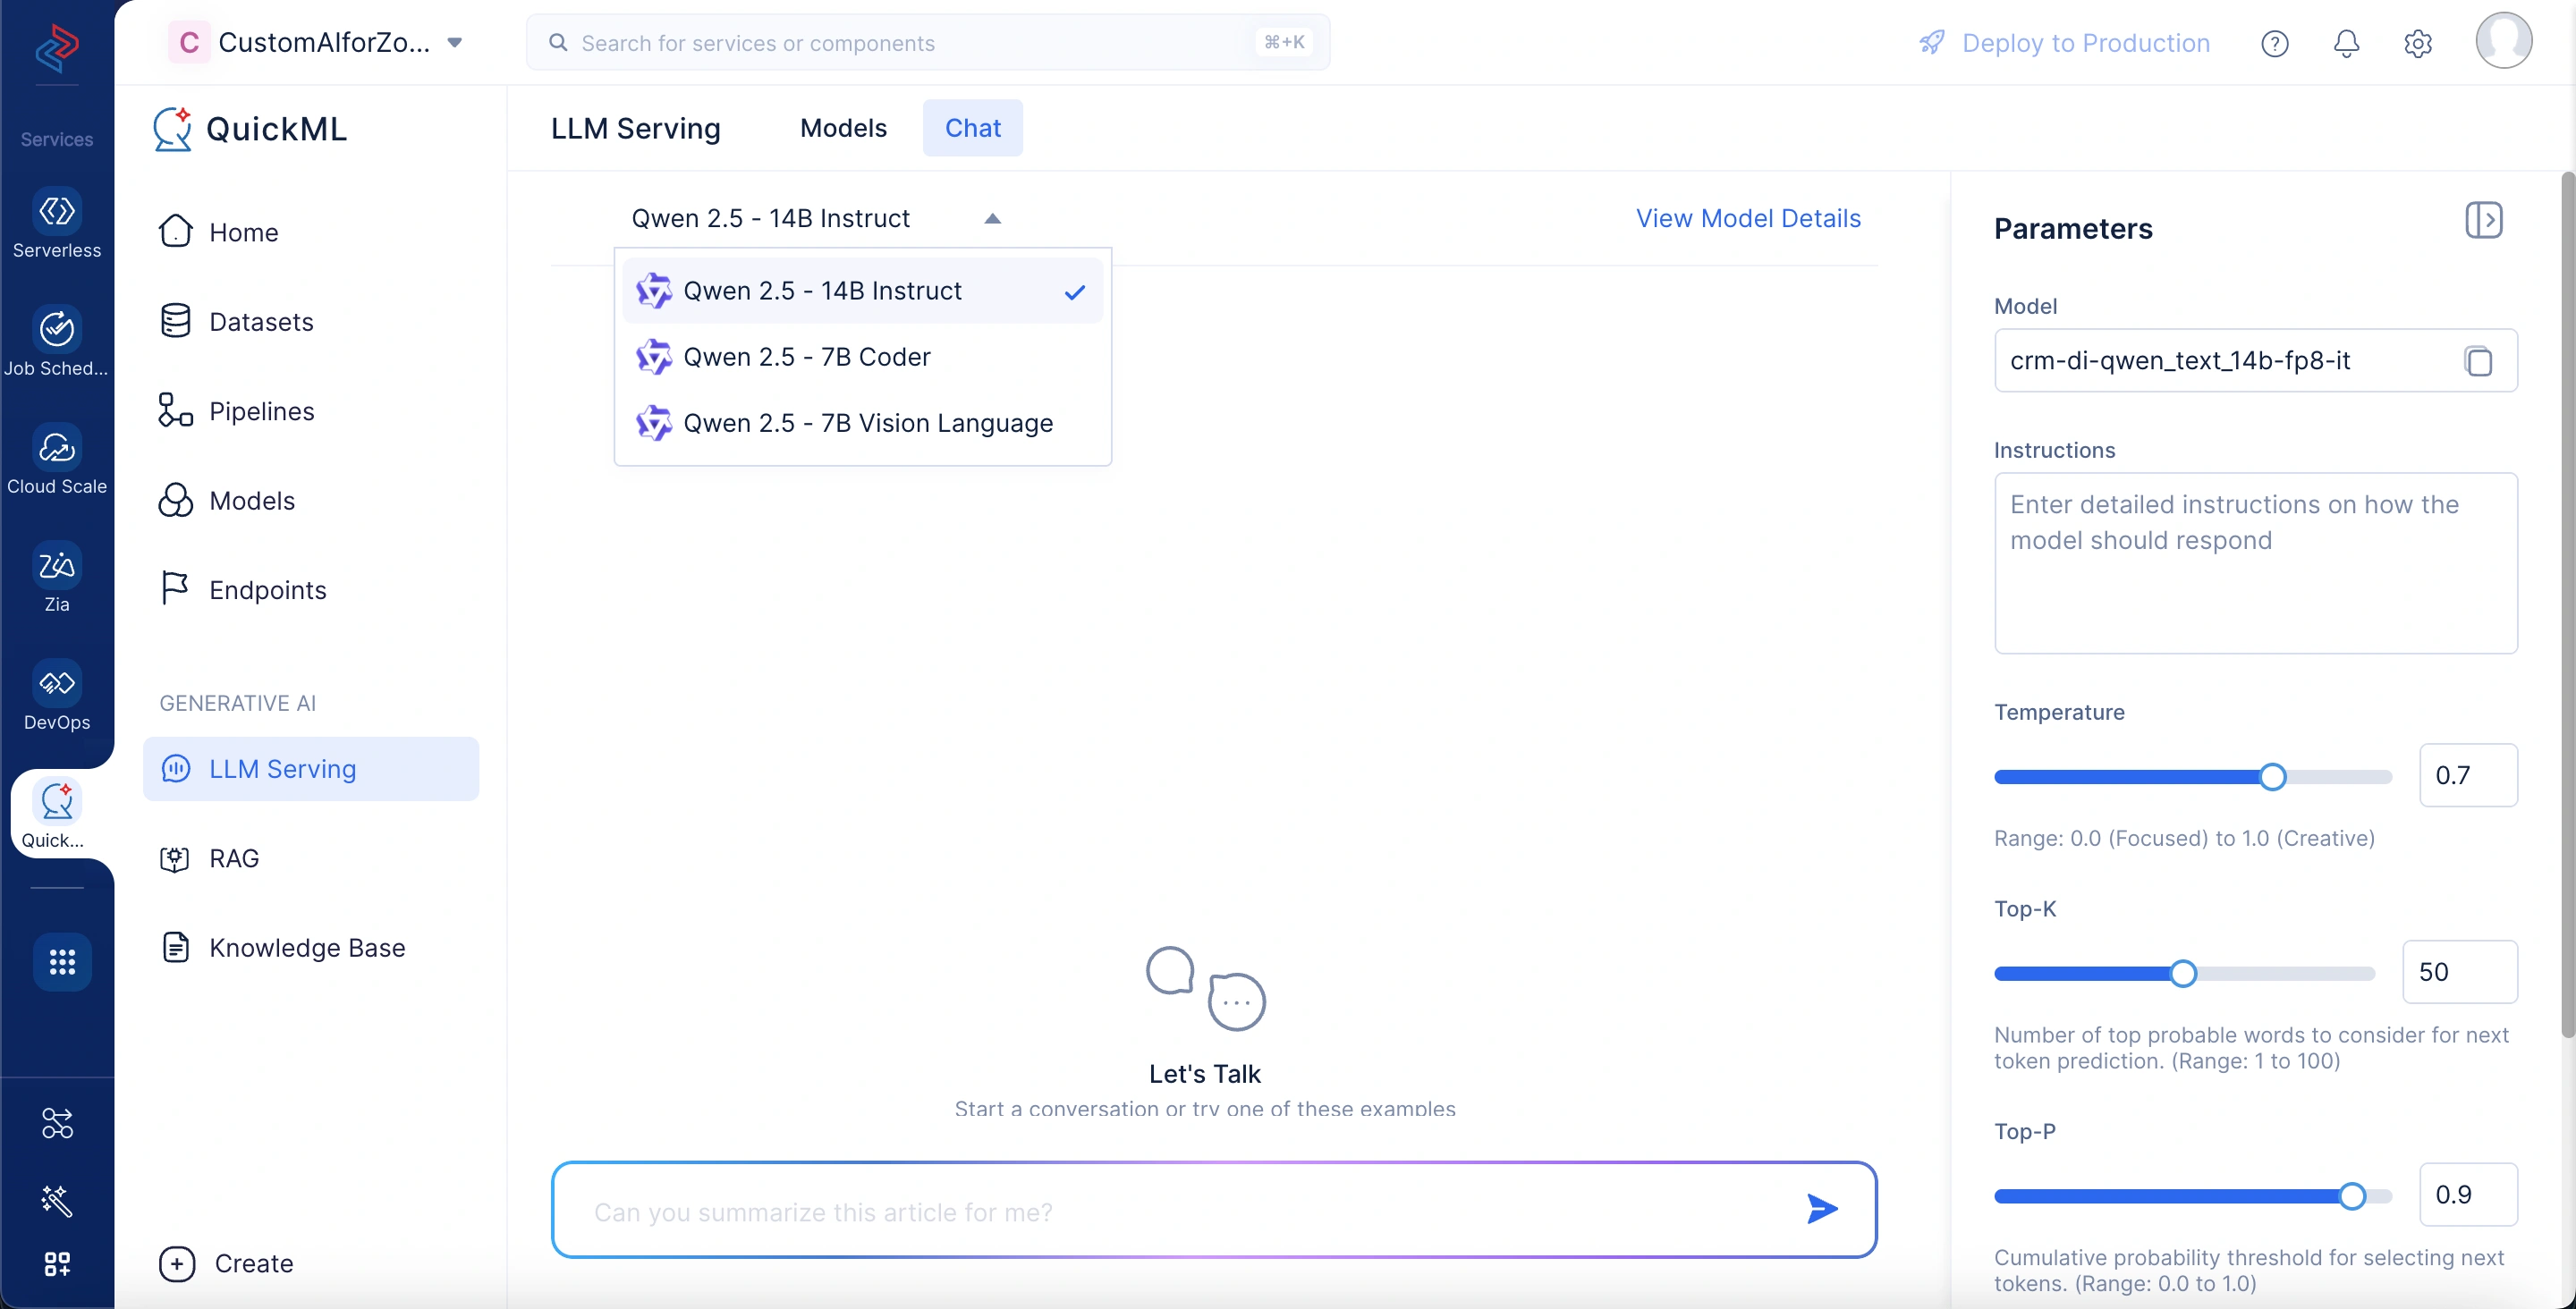Click the Temperature slider handle
The width and height of the screenshot is (2576, 1309).
[x=2272, y=777]
